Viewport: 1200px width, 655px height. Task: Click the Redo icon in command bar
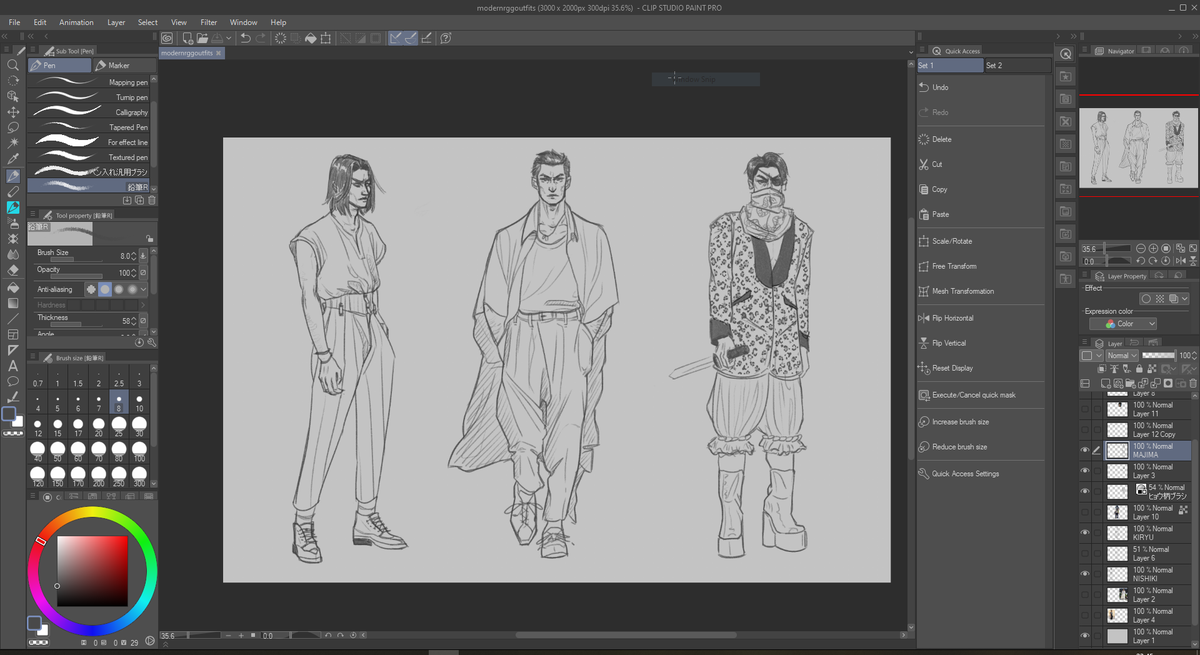[261, 38]
